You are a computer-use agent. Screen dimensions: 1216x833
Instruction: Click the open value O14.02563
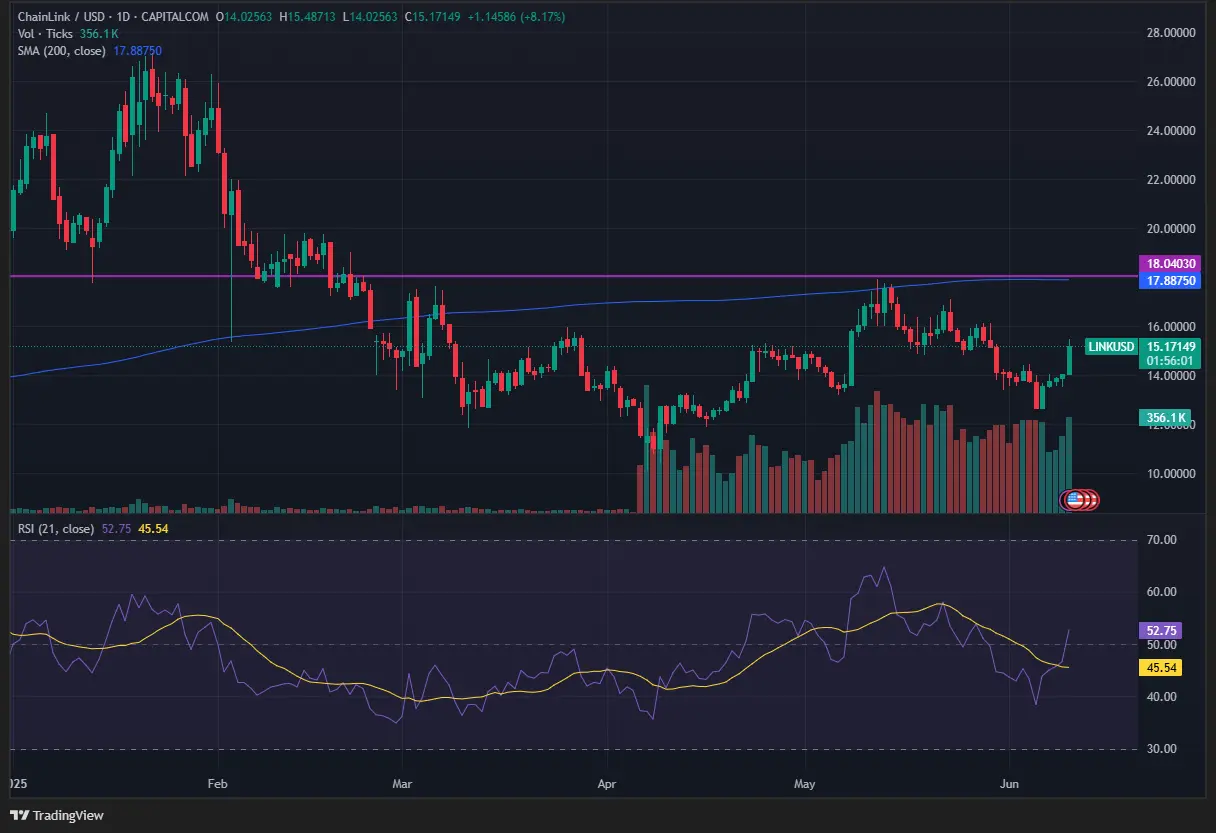point(245,18)
